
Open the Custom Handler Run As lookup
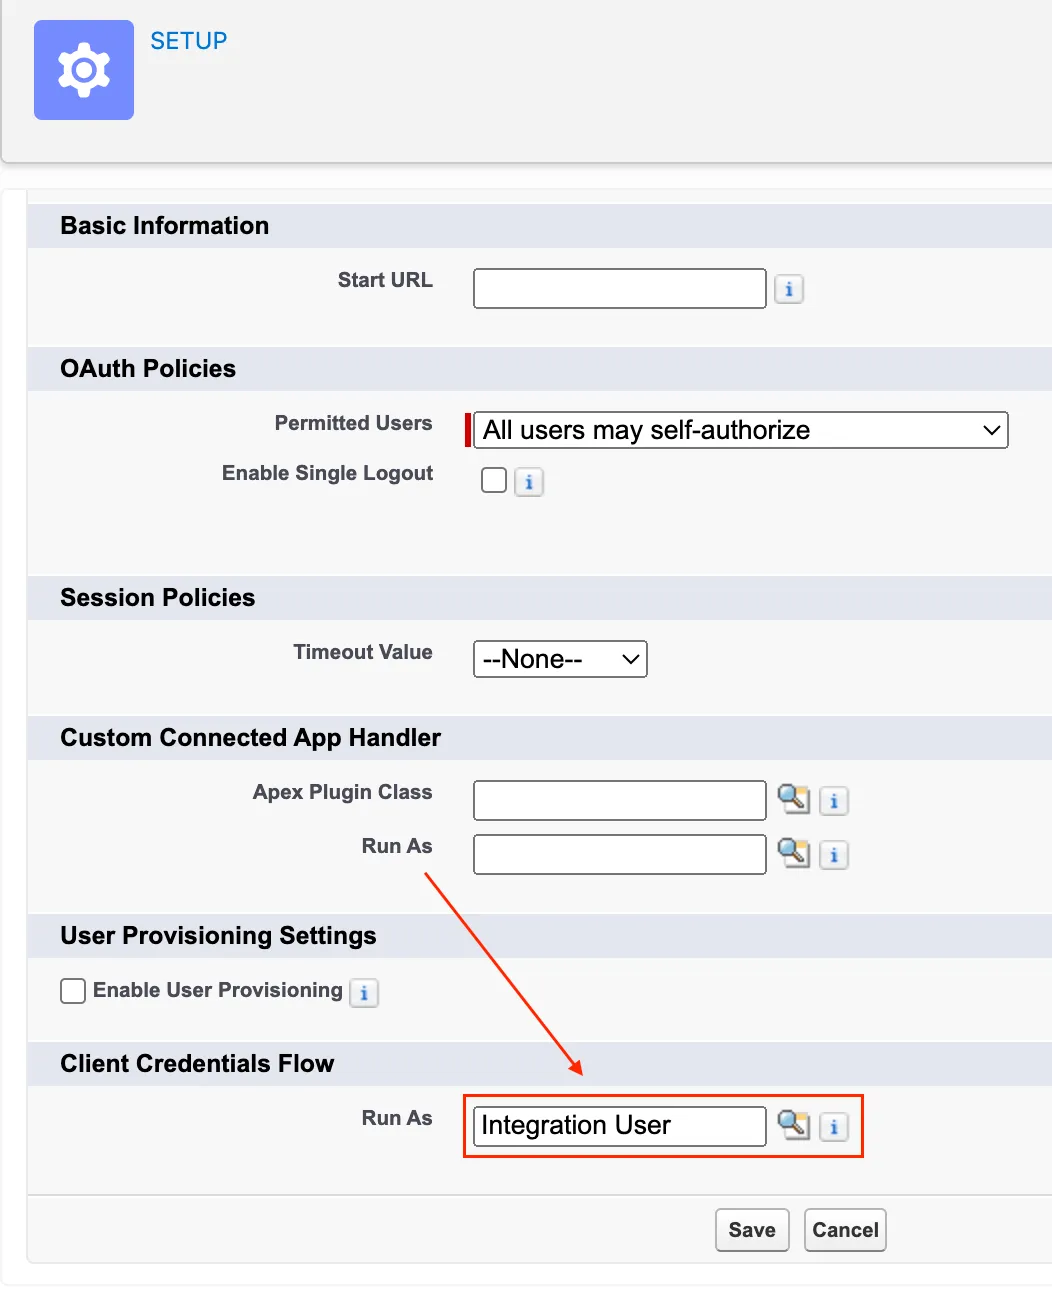point(793,853)
